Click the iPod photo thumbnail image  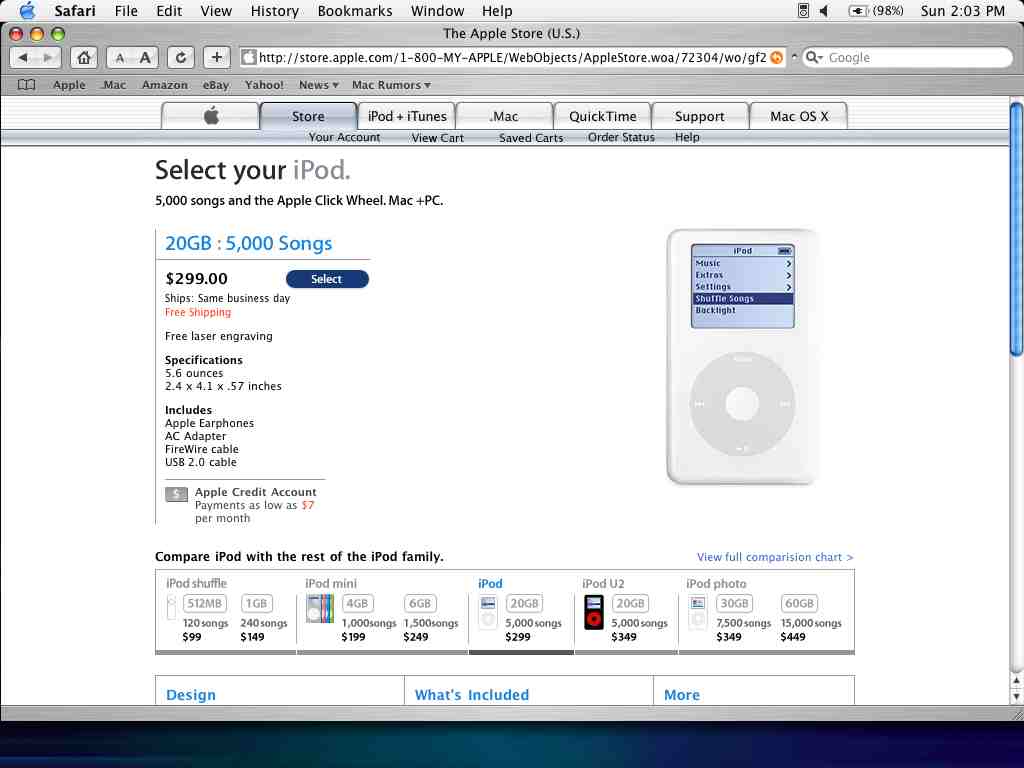coord(697,612)
